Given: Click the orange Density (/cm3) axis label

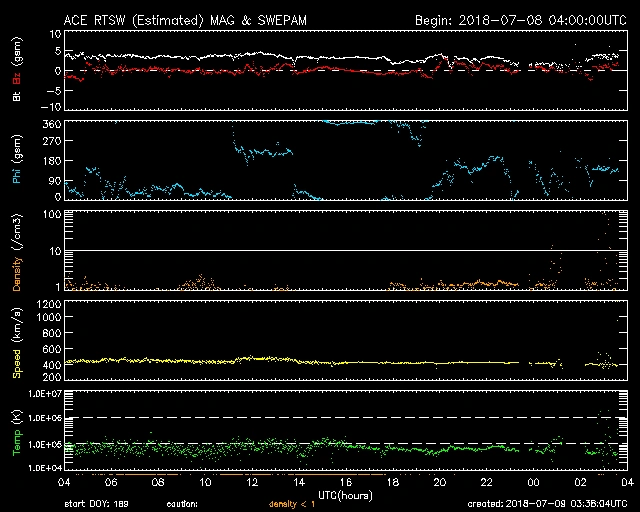Looking at the screenshot, I should pos(16,252).
